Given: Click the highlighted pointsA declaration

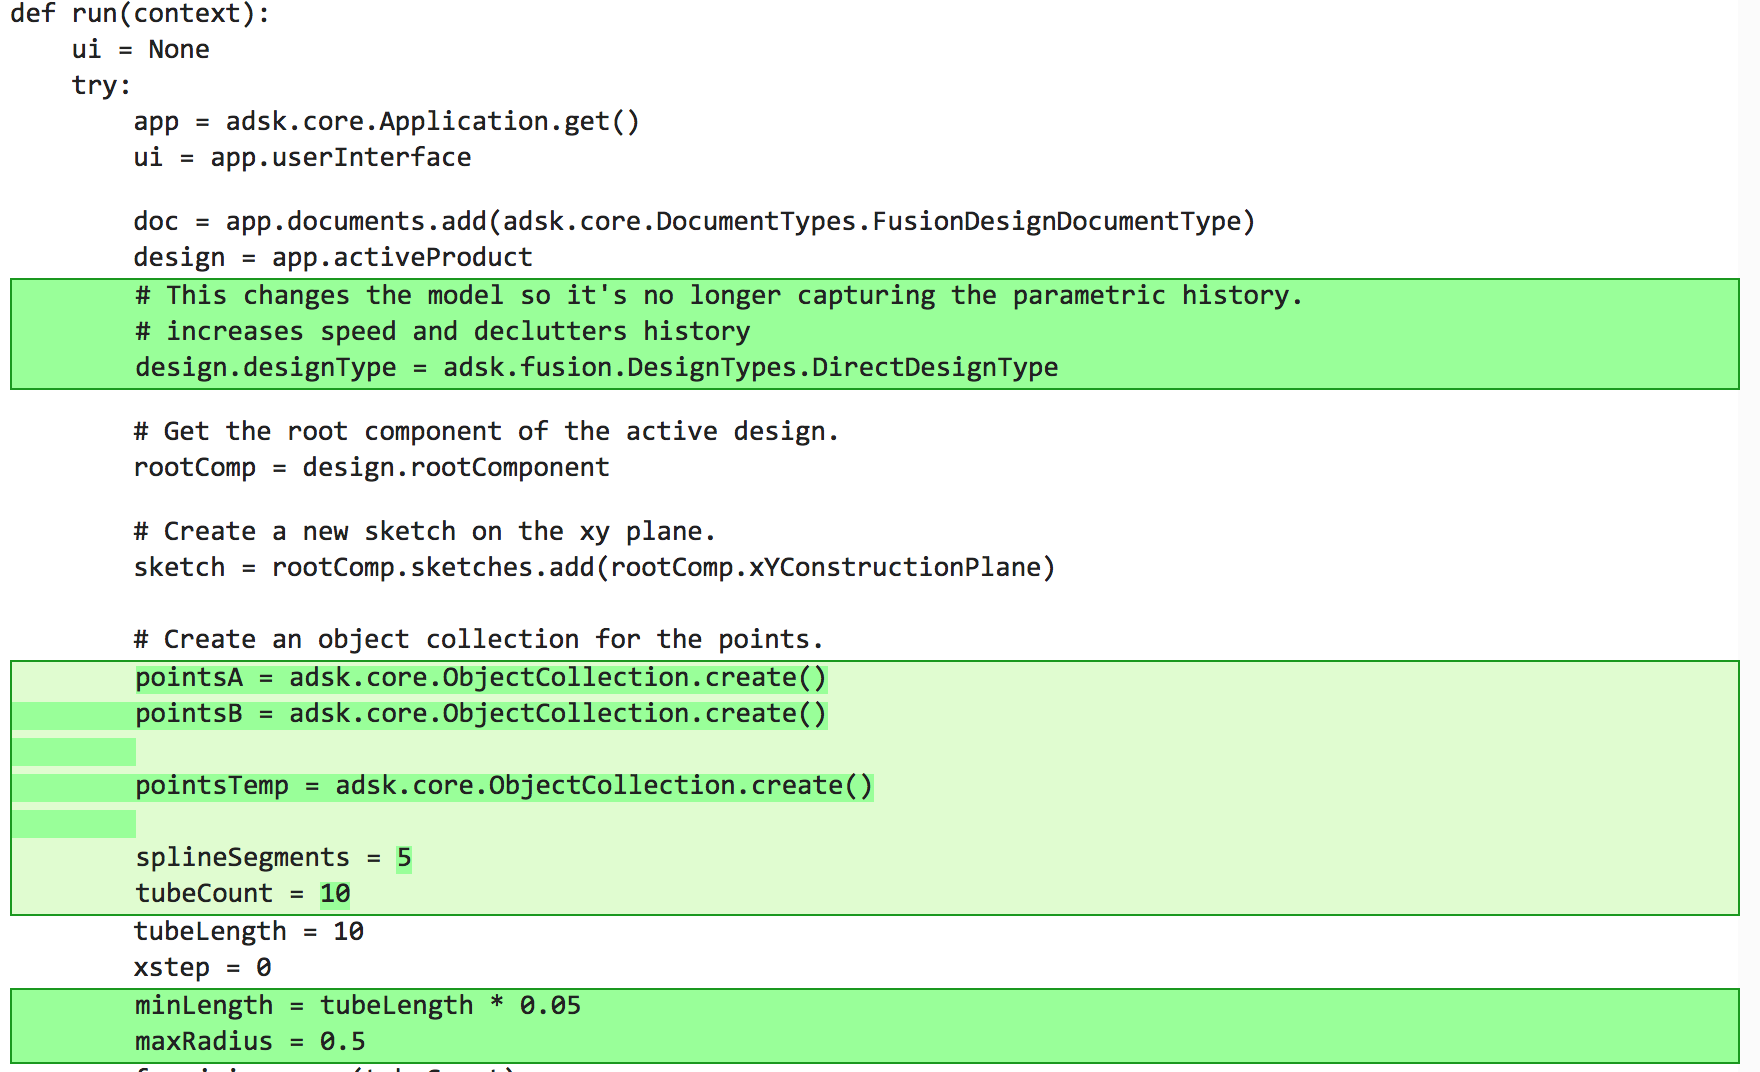Looking at the screenshot, I should click(481, 678).
